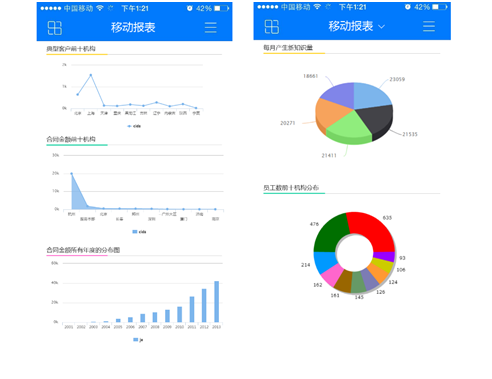
Task: Open the hamburger menu on left phone
Action: [x=211, y=27]
